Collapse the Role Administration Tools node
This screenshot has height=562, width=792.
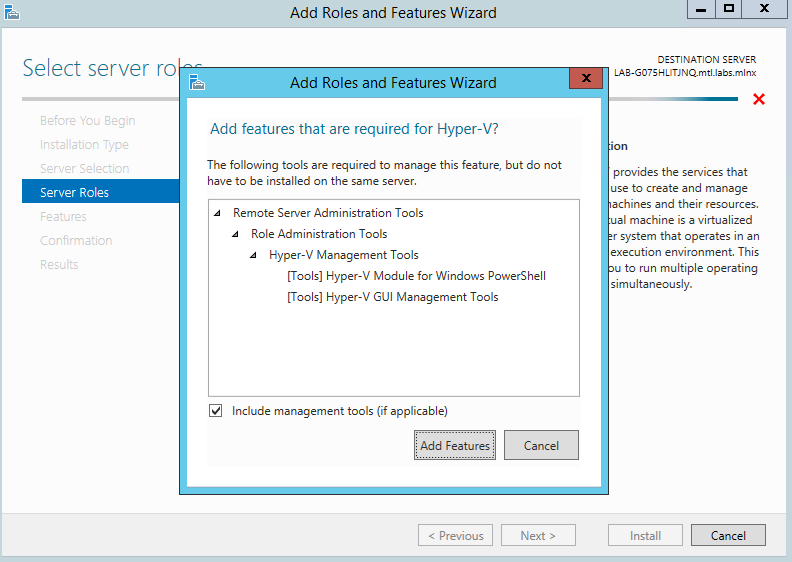coord(235,234)
